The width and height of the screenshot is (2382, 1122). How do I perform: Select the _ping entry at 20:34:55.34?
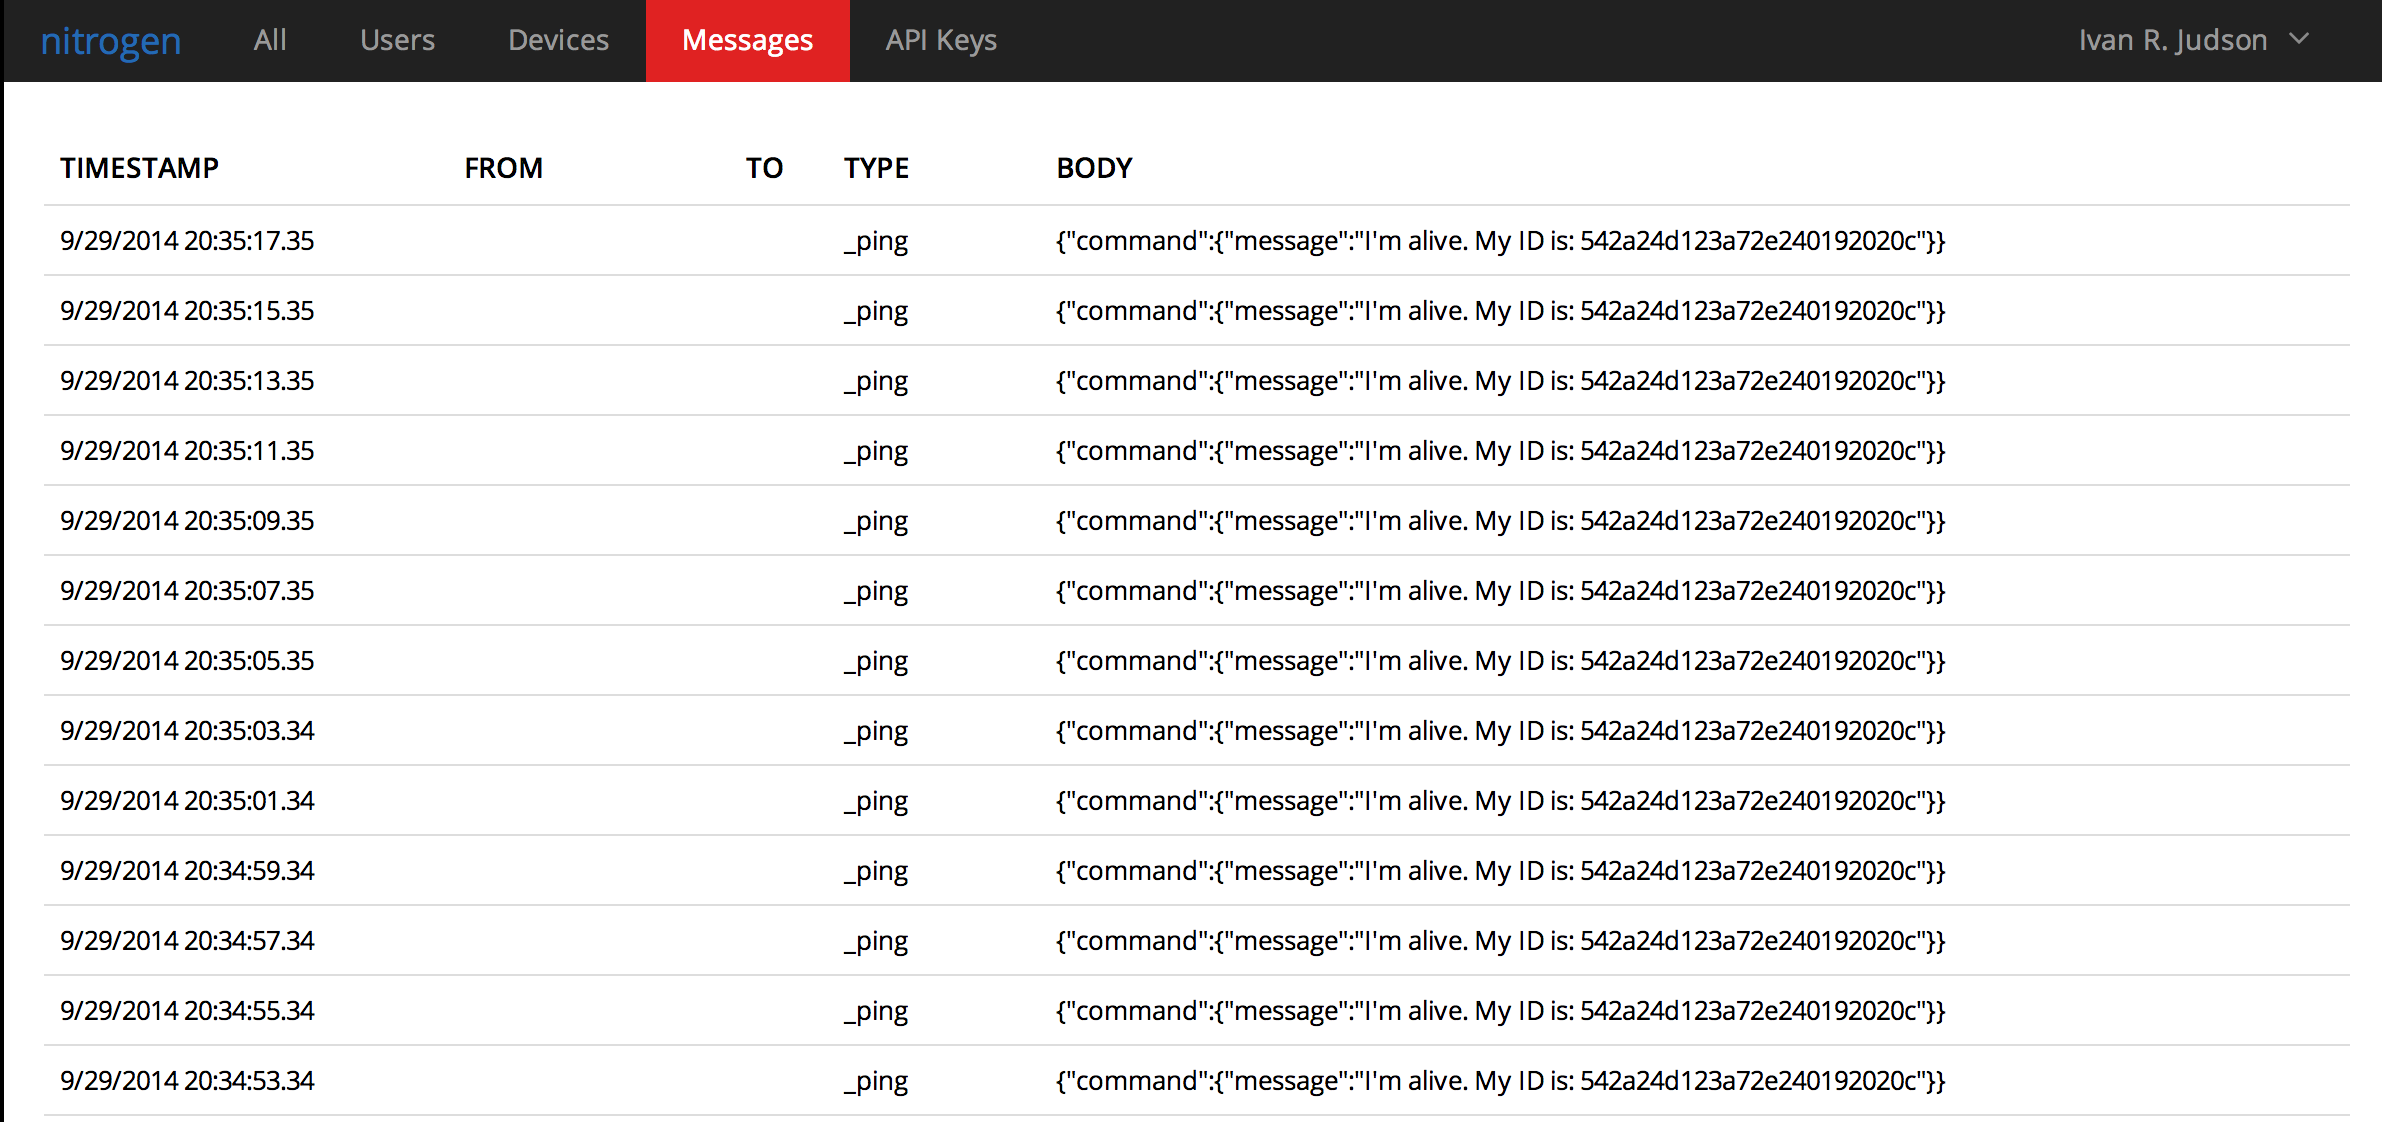[876, 1011]
